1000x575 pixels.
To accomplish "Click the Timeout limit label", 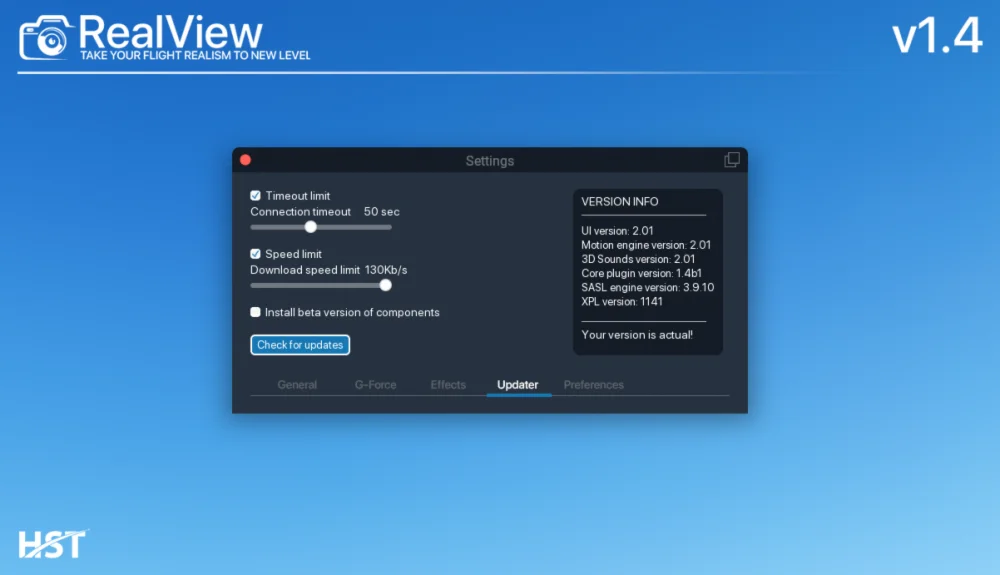I will 298,196.
